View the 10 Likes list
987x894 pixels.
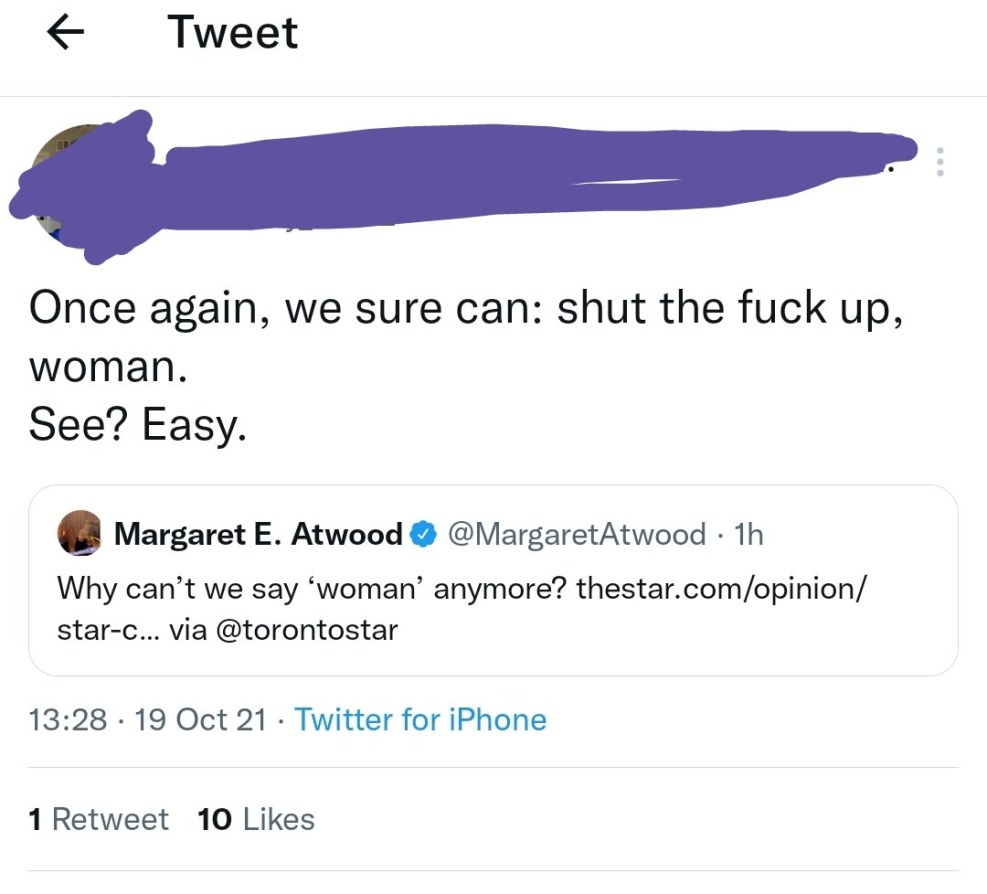256,820
